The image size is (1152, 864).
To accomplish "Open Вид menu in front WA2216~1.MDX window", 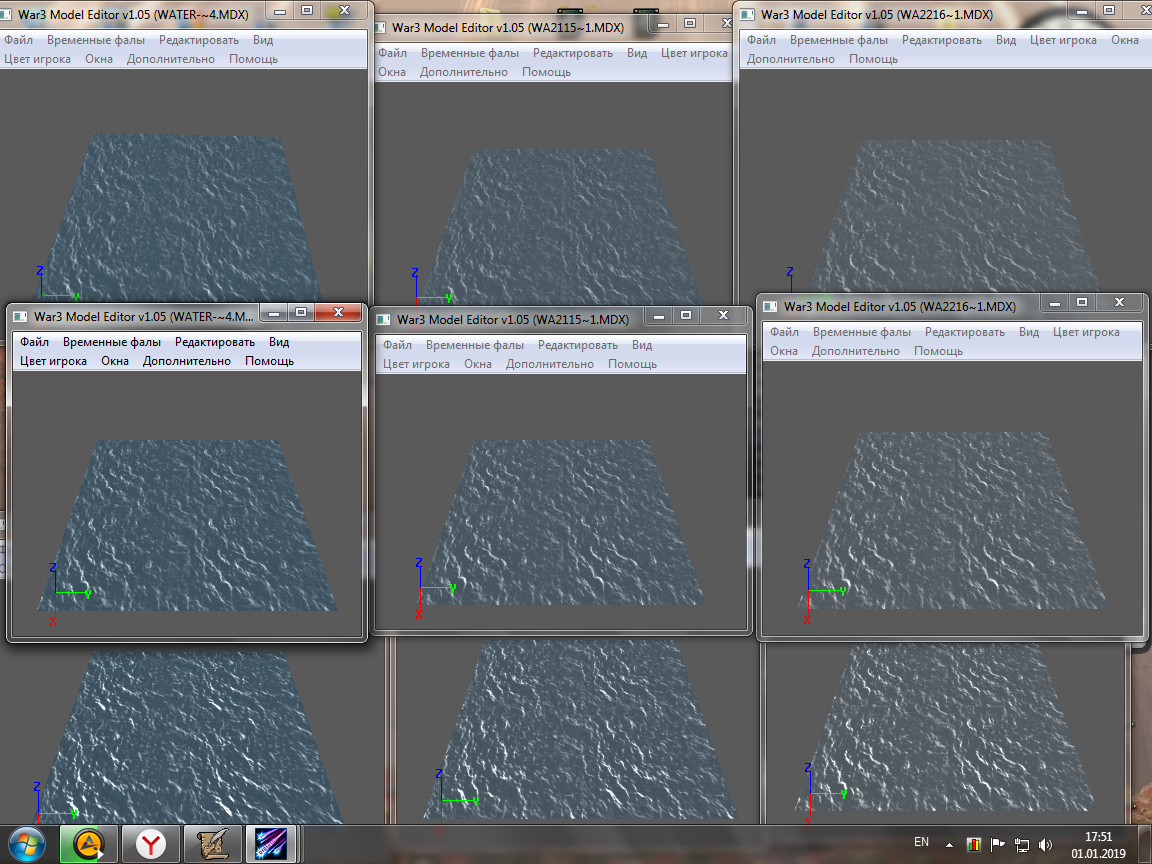I will [x=1029, y=331].
